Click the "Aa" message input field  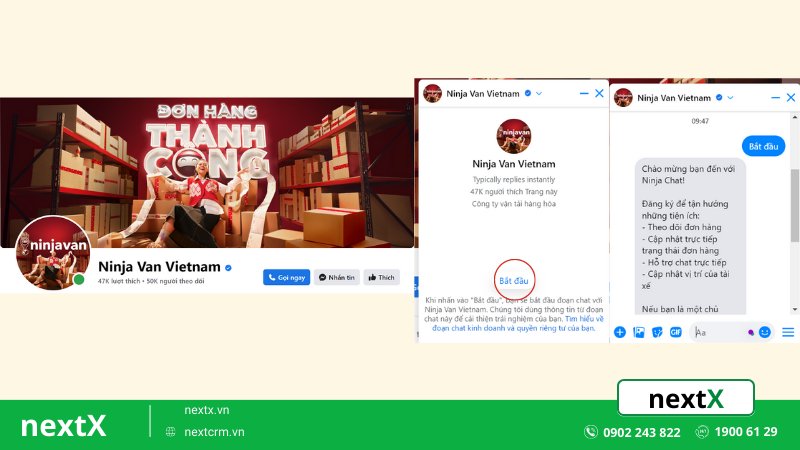point(720,332)
